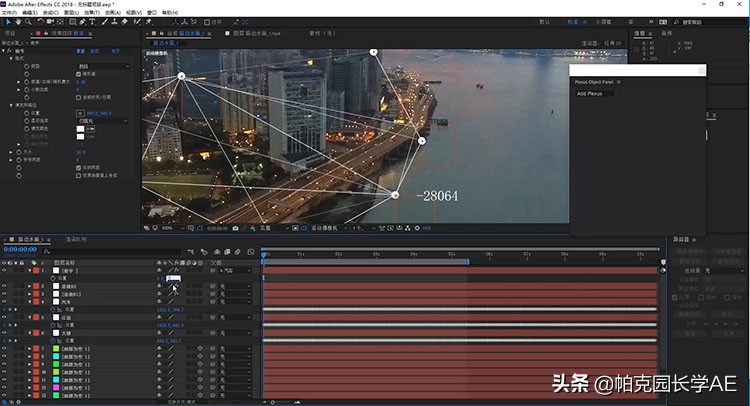Click the snapshot camera icon below the viewer
The image size is (750, 406).
[235, 228]
